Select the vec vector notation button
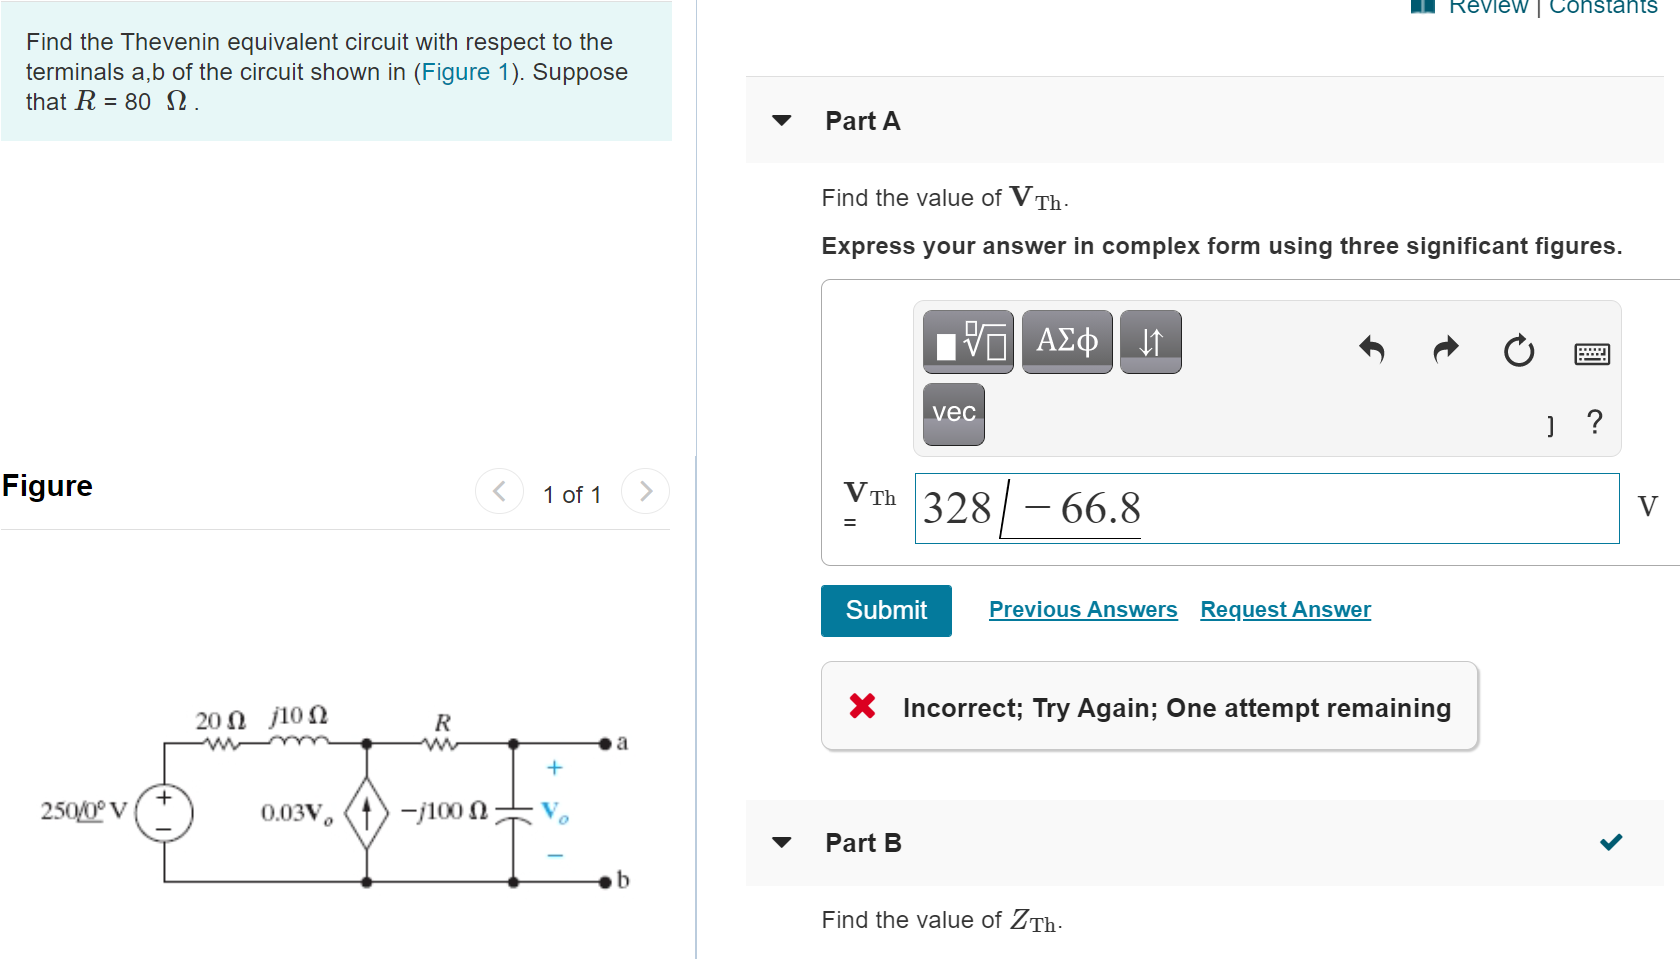 (x=951, y=413)
